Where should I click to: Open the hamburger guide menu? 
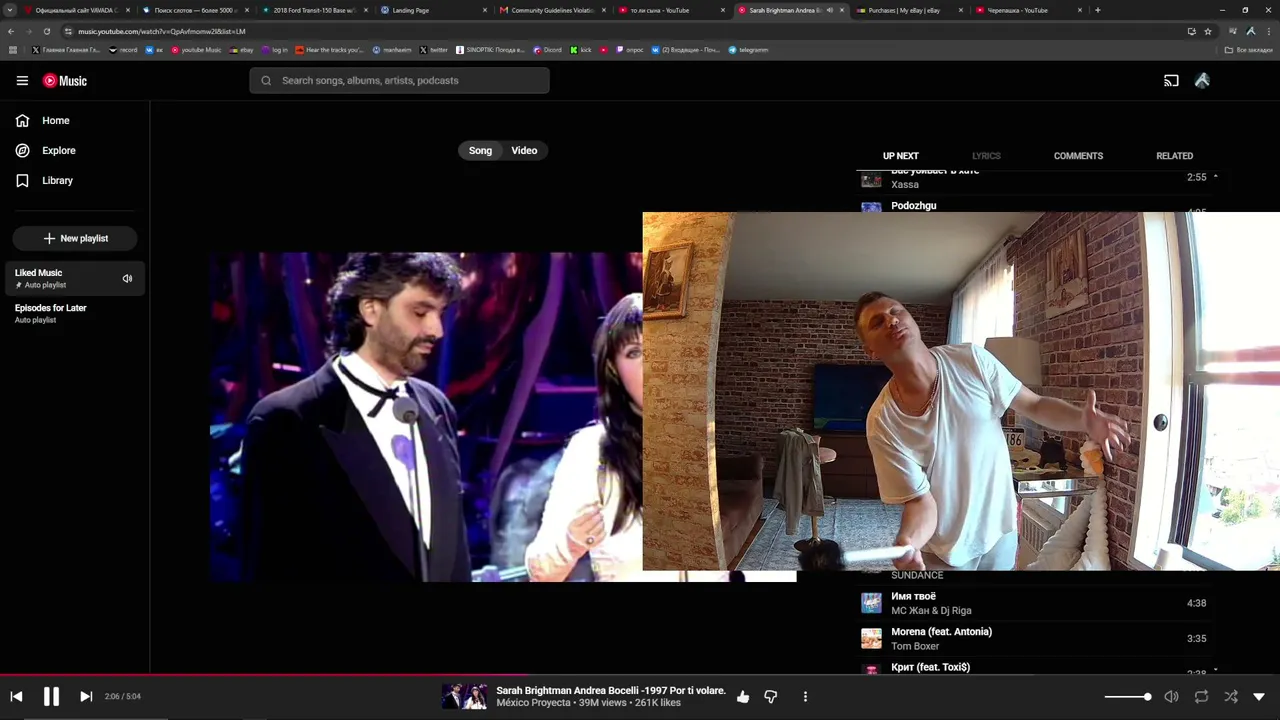point(22,81)
